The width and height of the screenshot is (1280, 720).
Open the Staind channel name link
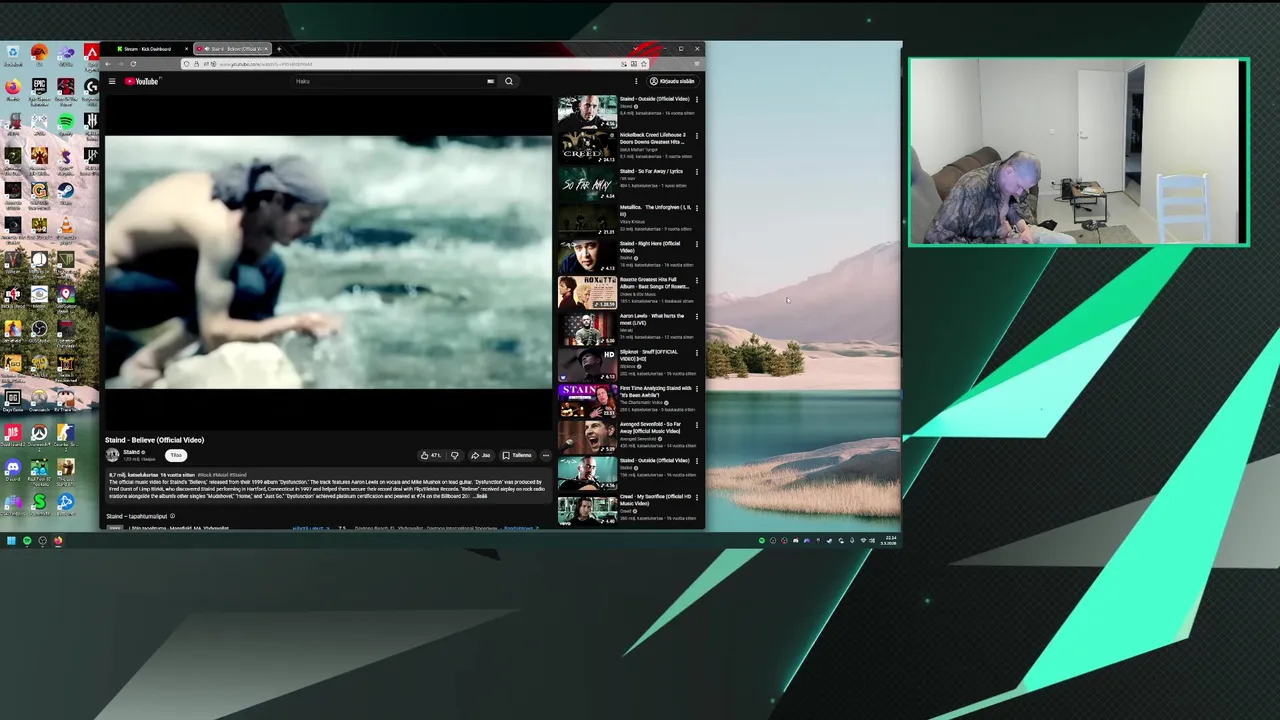(x=132, y=452)
